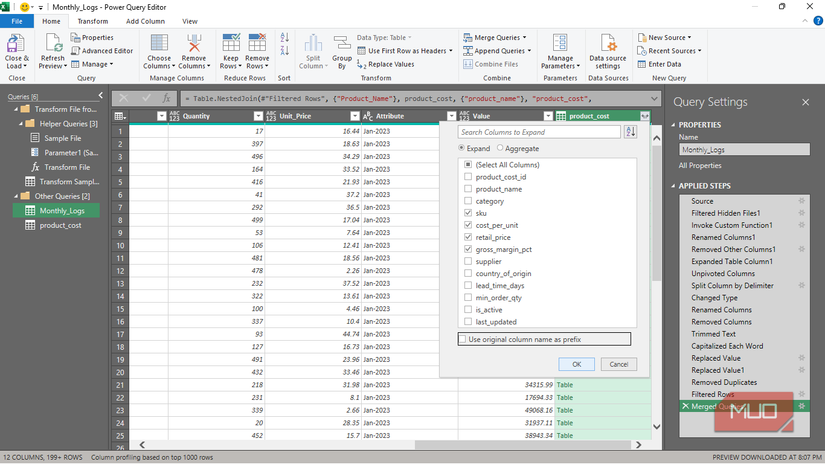
Task: Click the sort button in the expand columns popup
Action: tap(630, 132)
